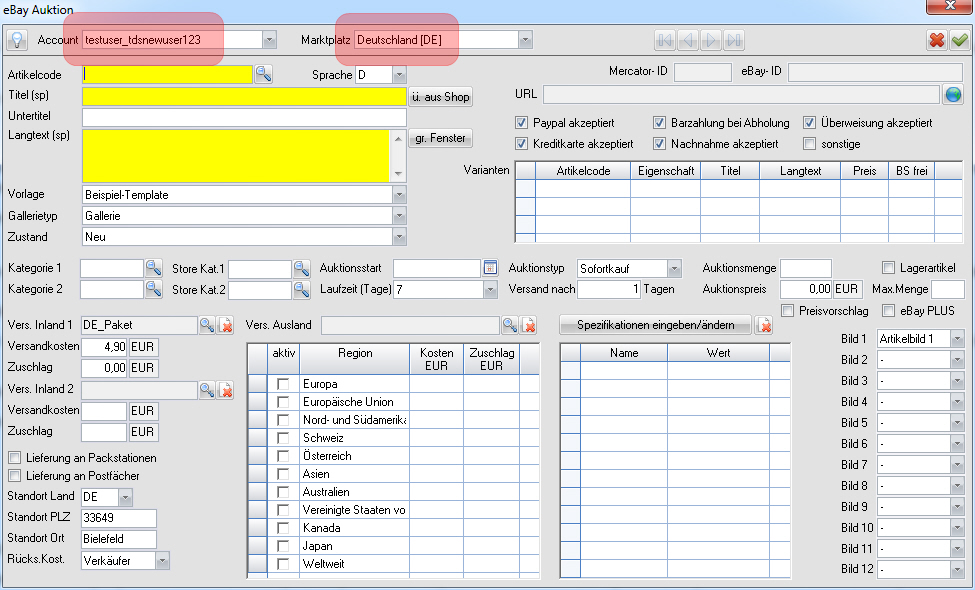Open the Artikelcode search lookup

[264, 74]
